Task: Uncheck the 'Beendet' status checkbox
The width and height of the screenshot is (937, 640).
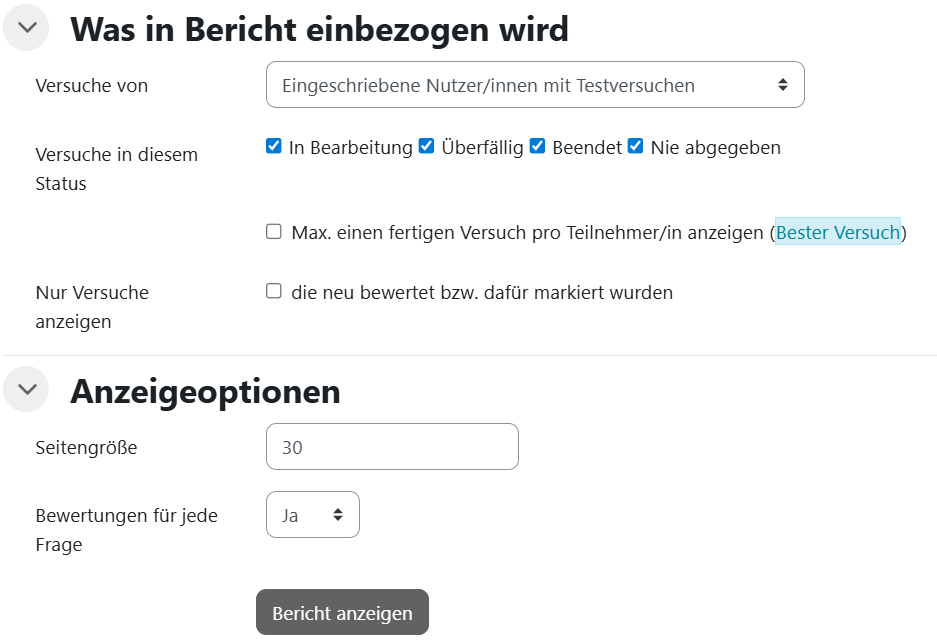Action: (538, 147)
